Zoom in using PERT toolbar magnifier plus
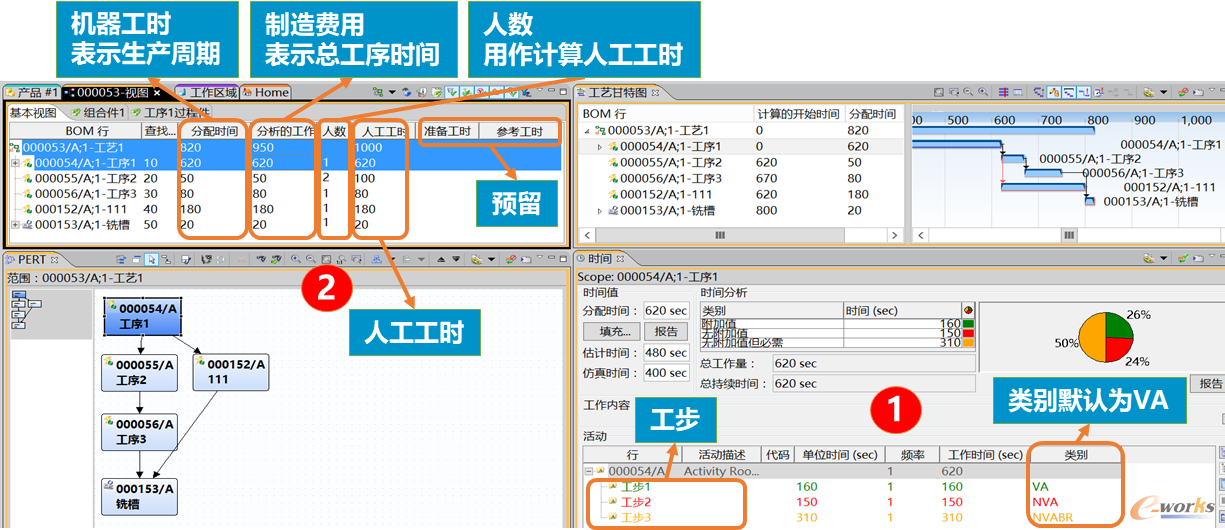The image size is (1225, 530). pos(296,259)
